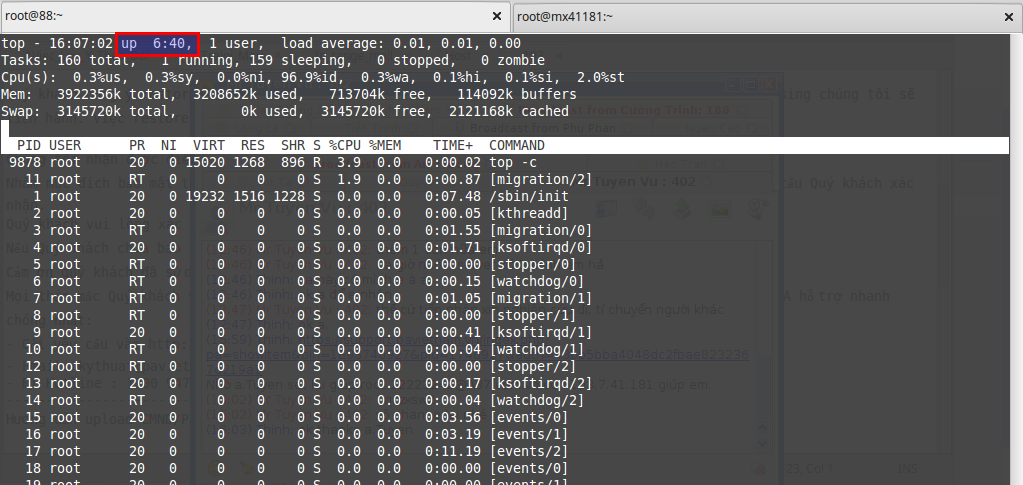Click the PID column header

point(29,146)
